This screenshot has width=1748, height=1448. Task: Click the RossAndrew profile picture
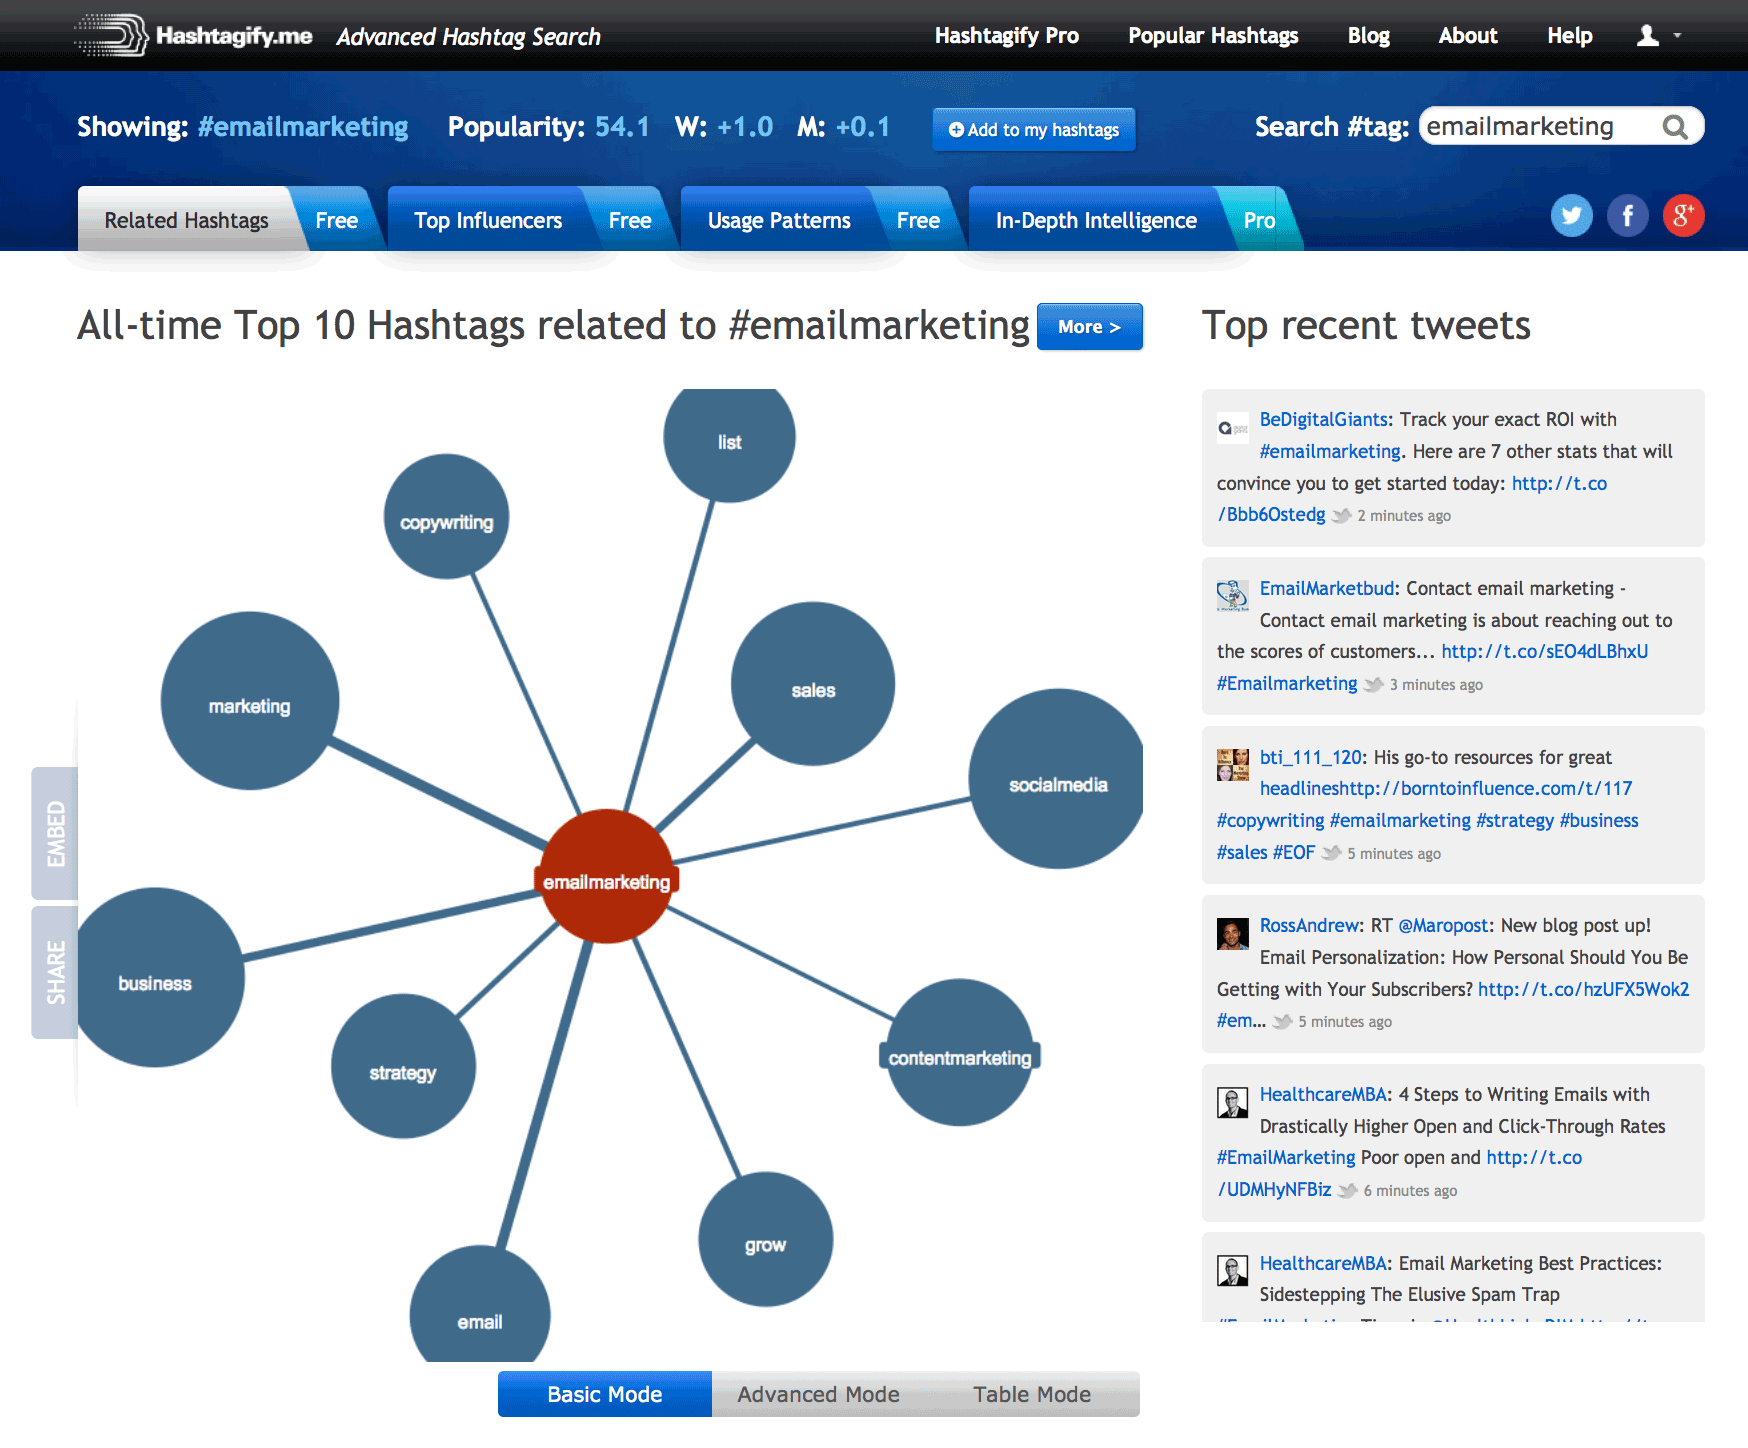1232,934
